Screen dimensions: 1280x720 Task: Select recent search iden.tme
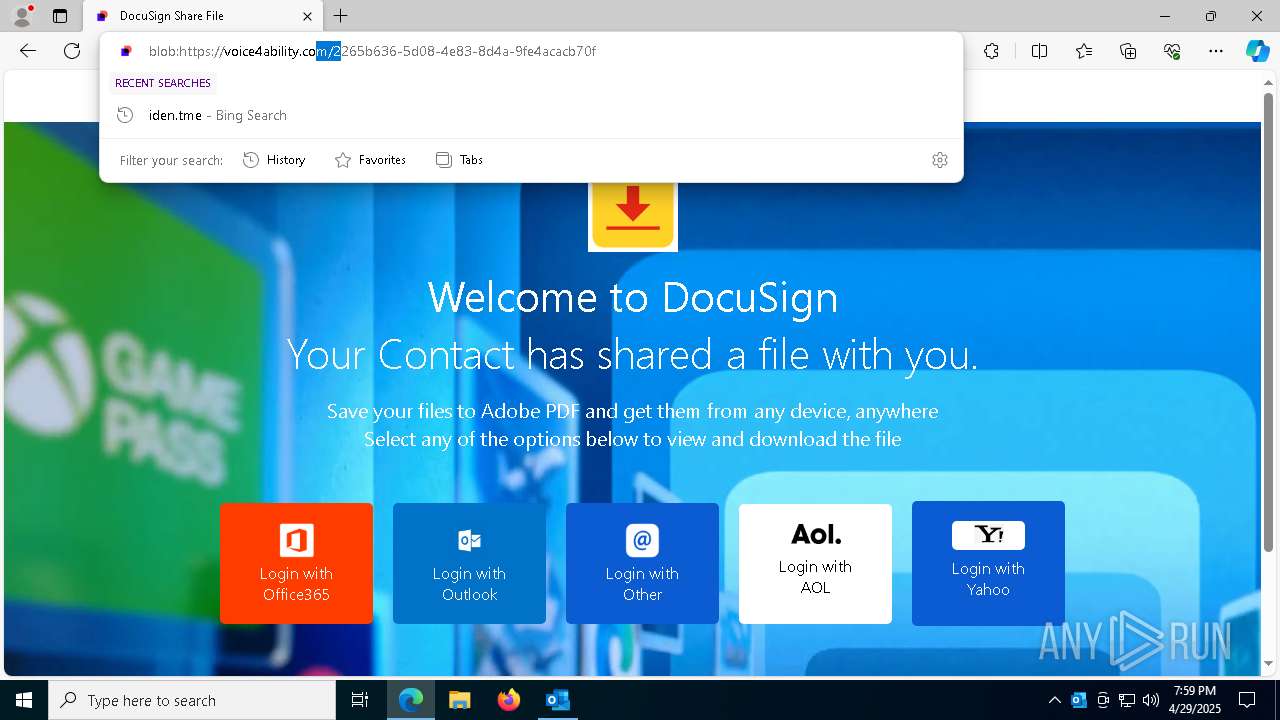click(x=530, y=115)
